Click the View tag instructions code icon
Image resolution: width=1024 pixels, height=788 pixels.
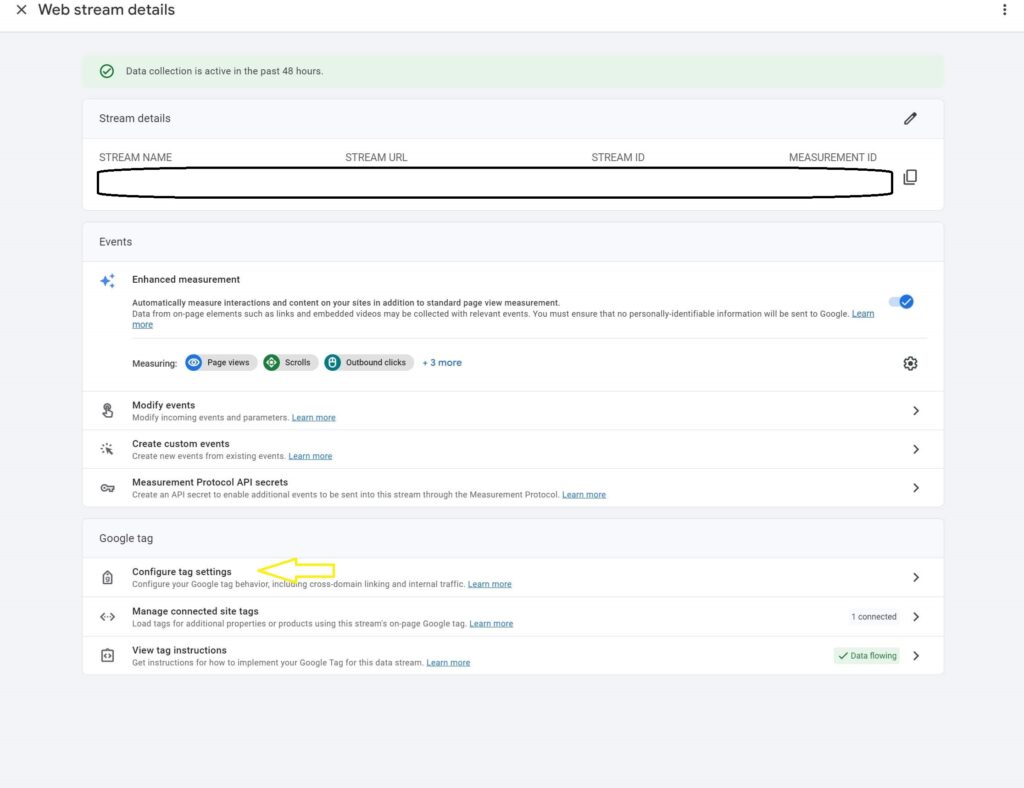click(108, 655)
